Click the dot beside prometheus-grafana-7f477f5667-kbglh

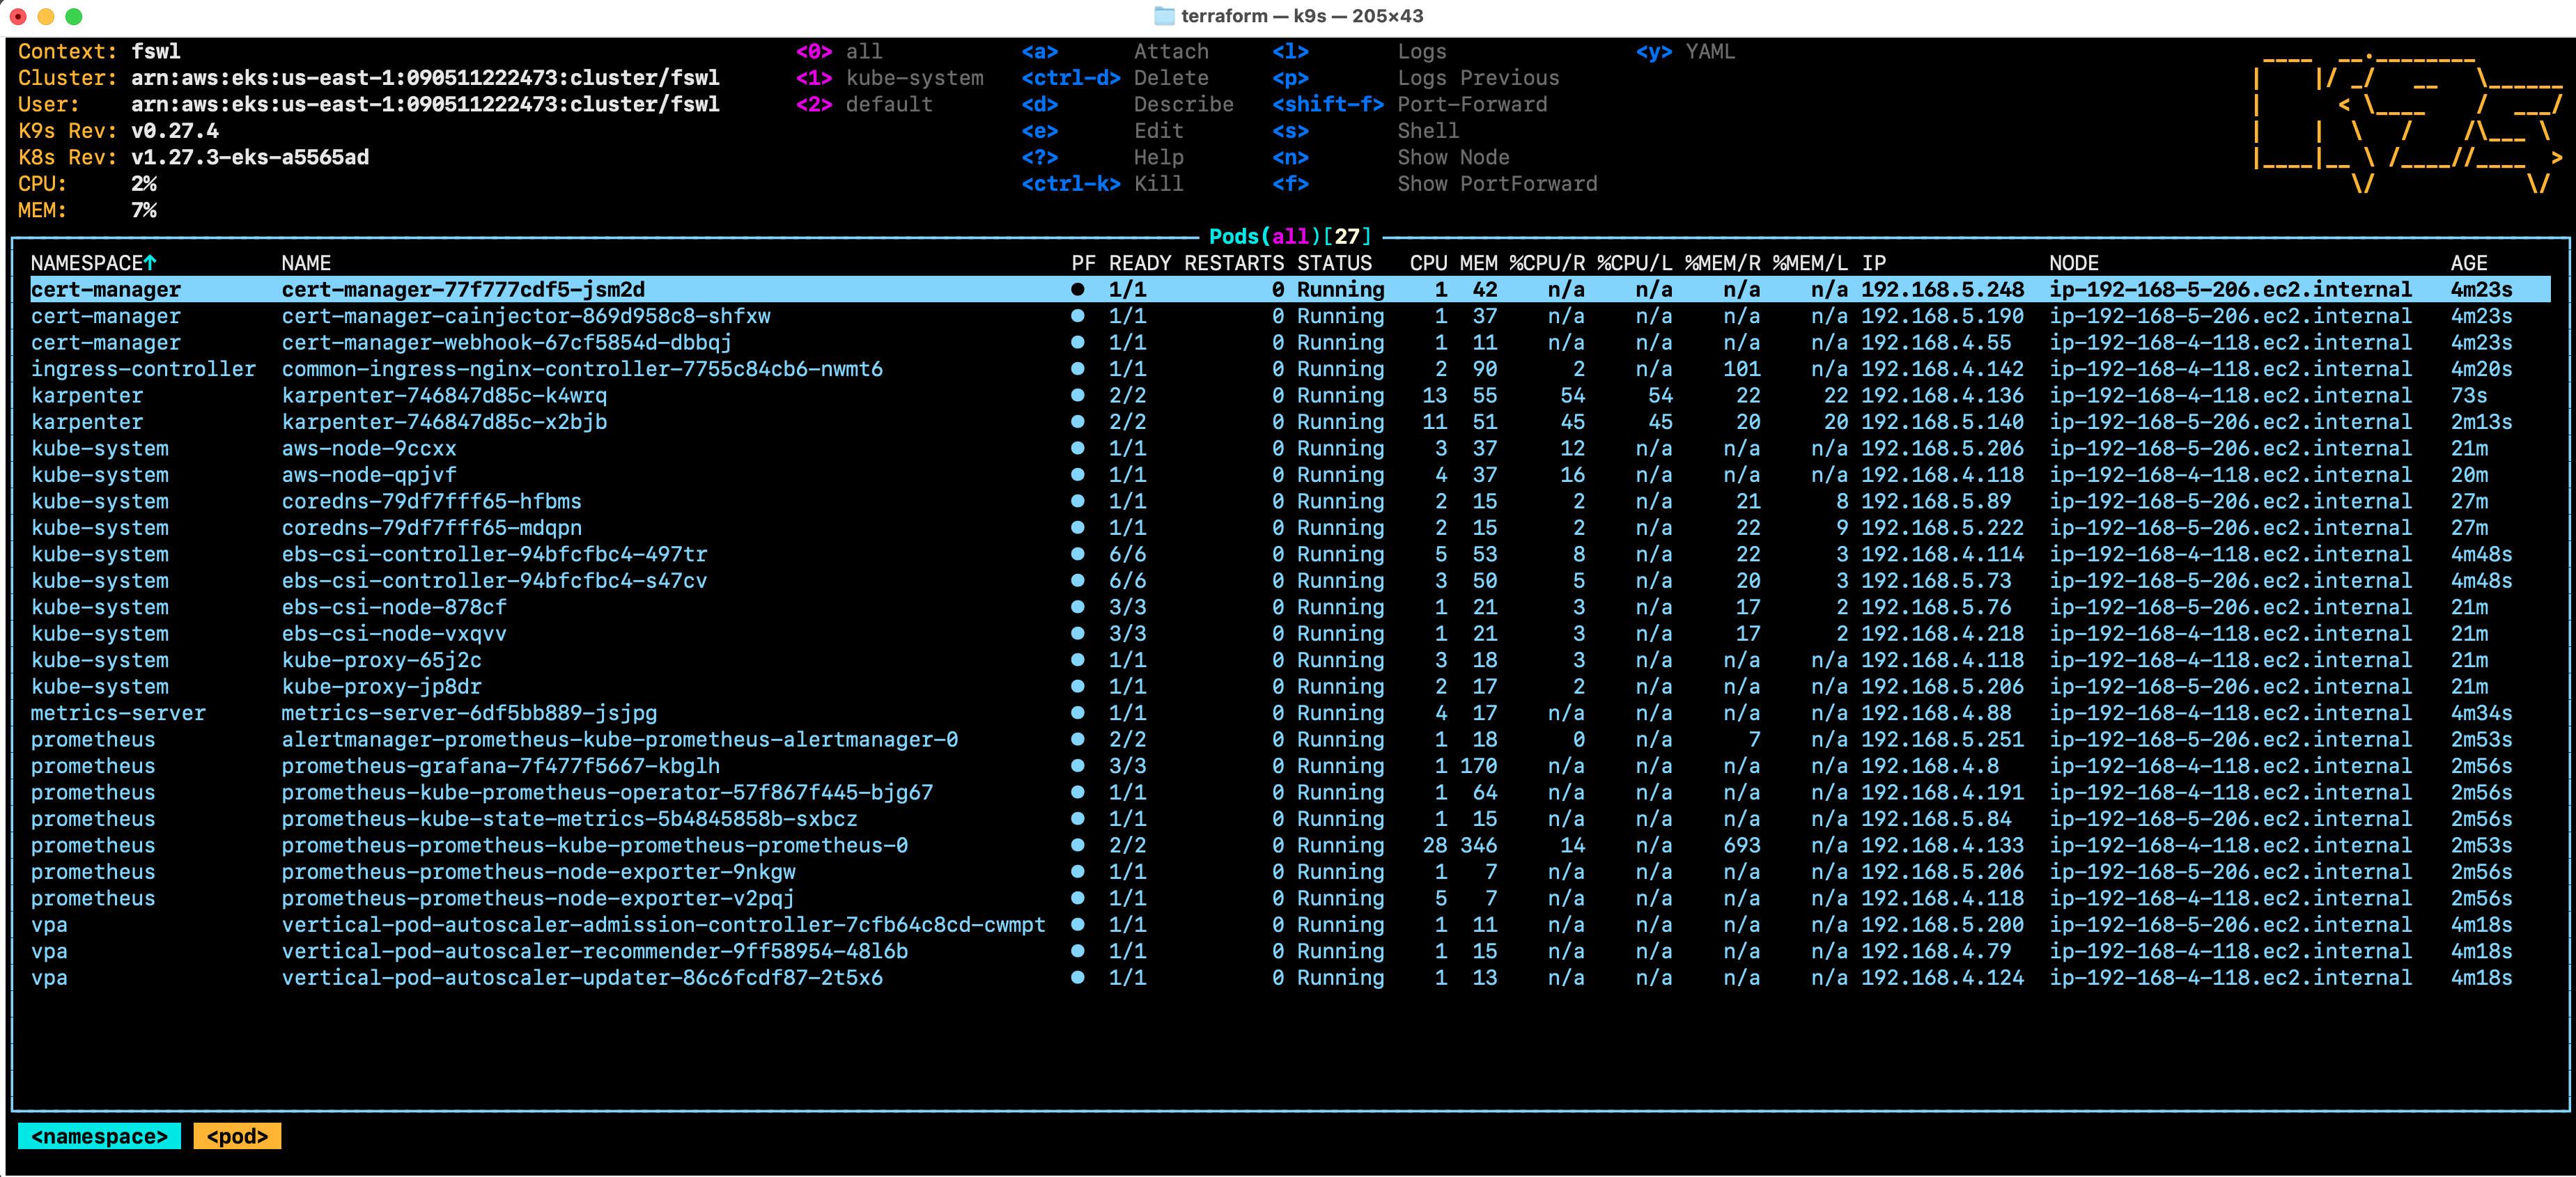(1077, 766)
